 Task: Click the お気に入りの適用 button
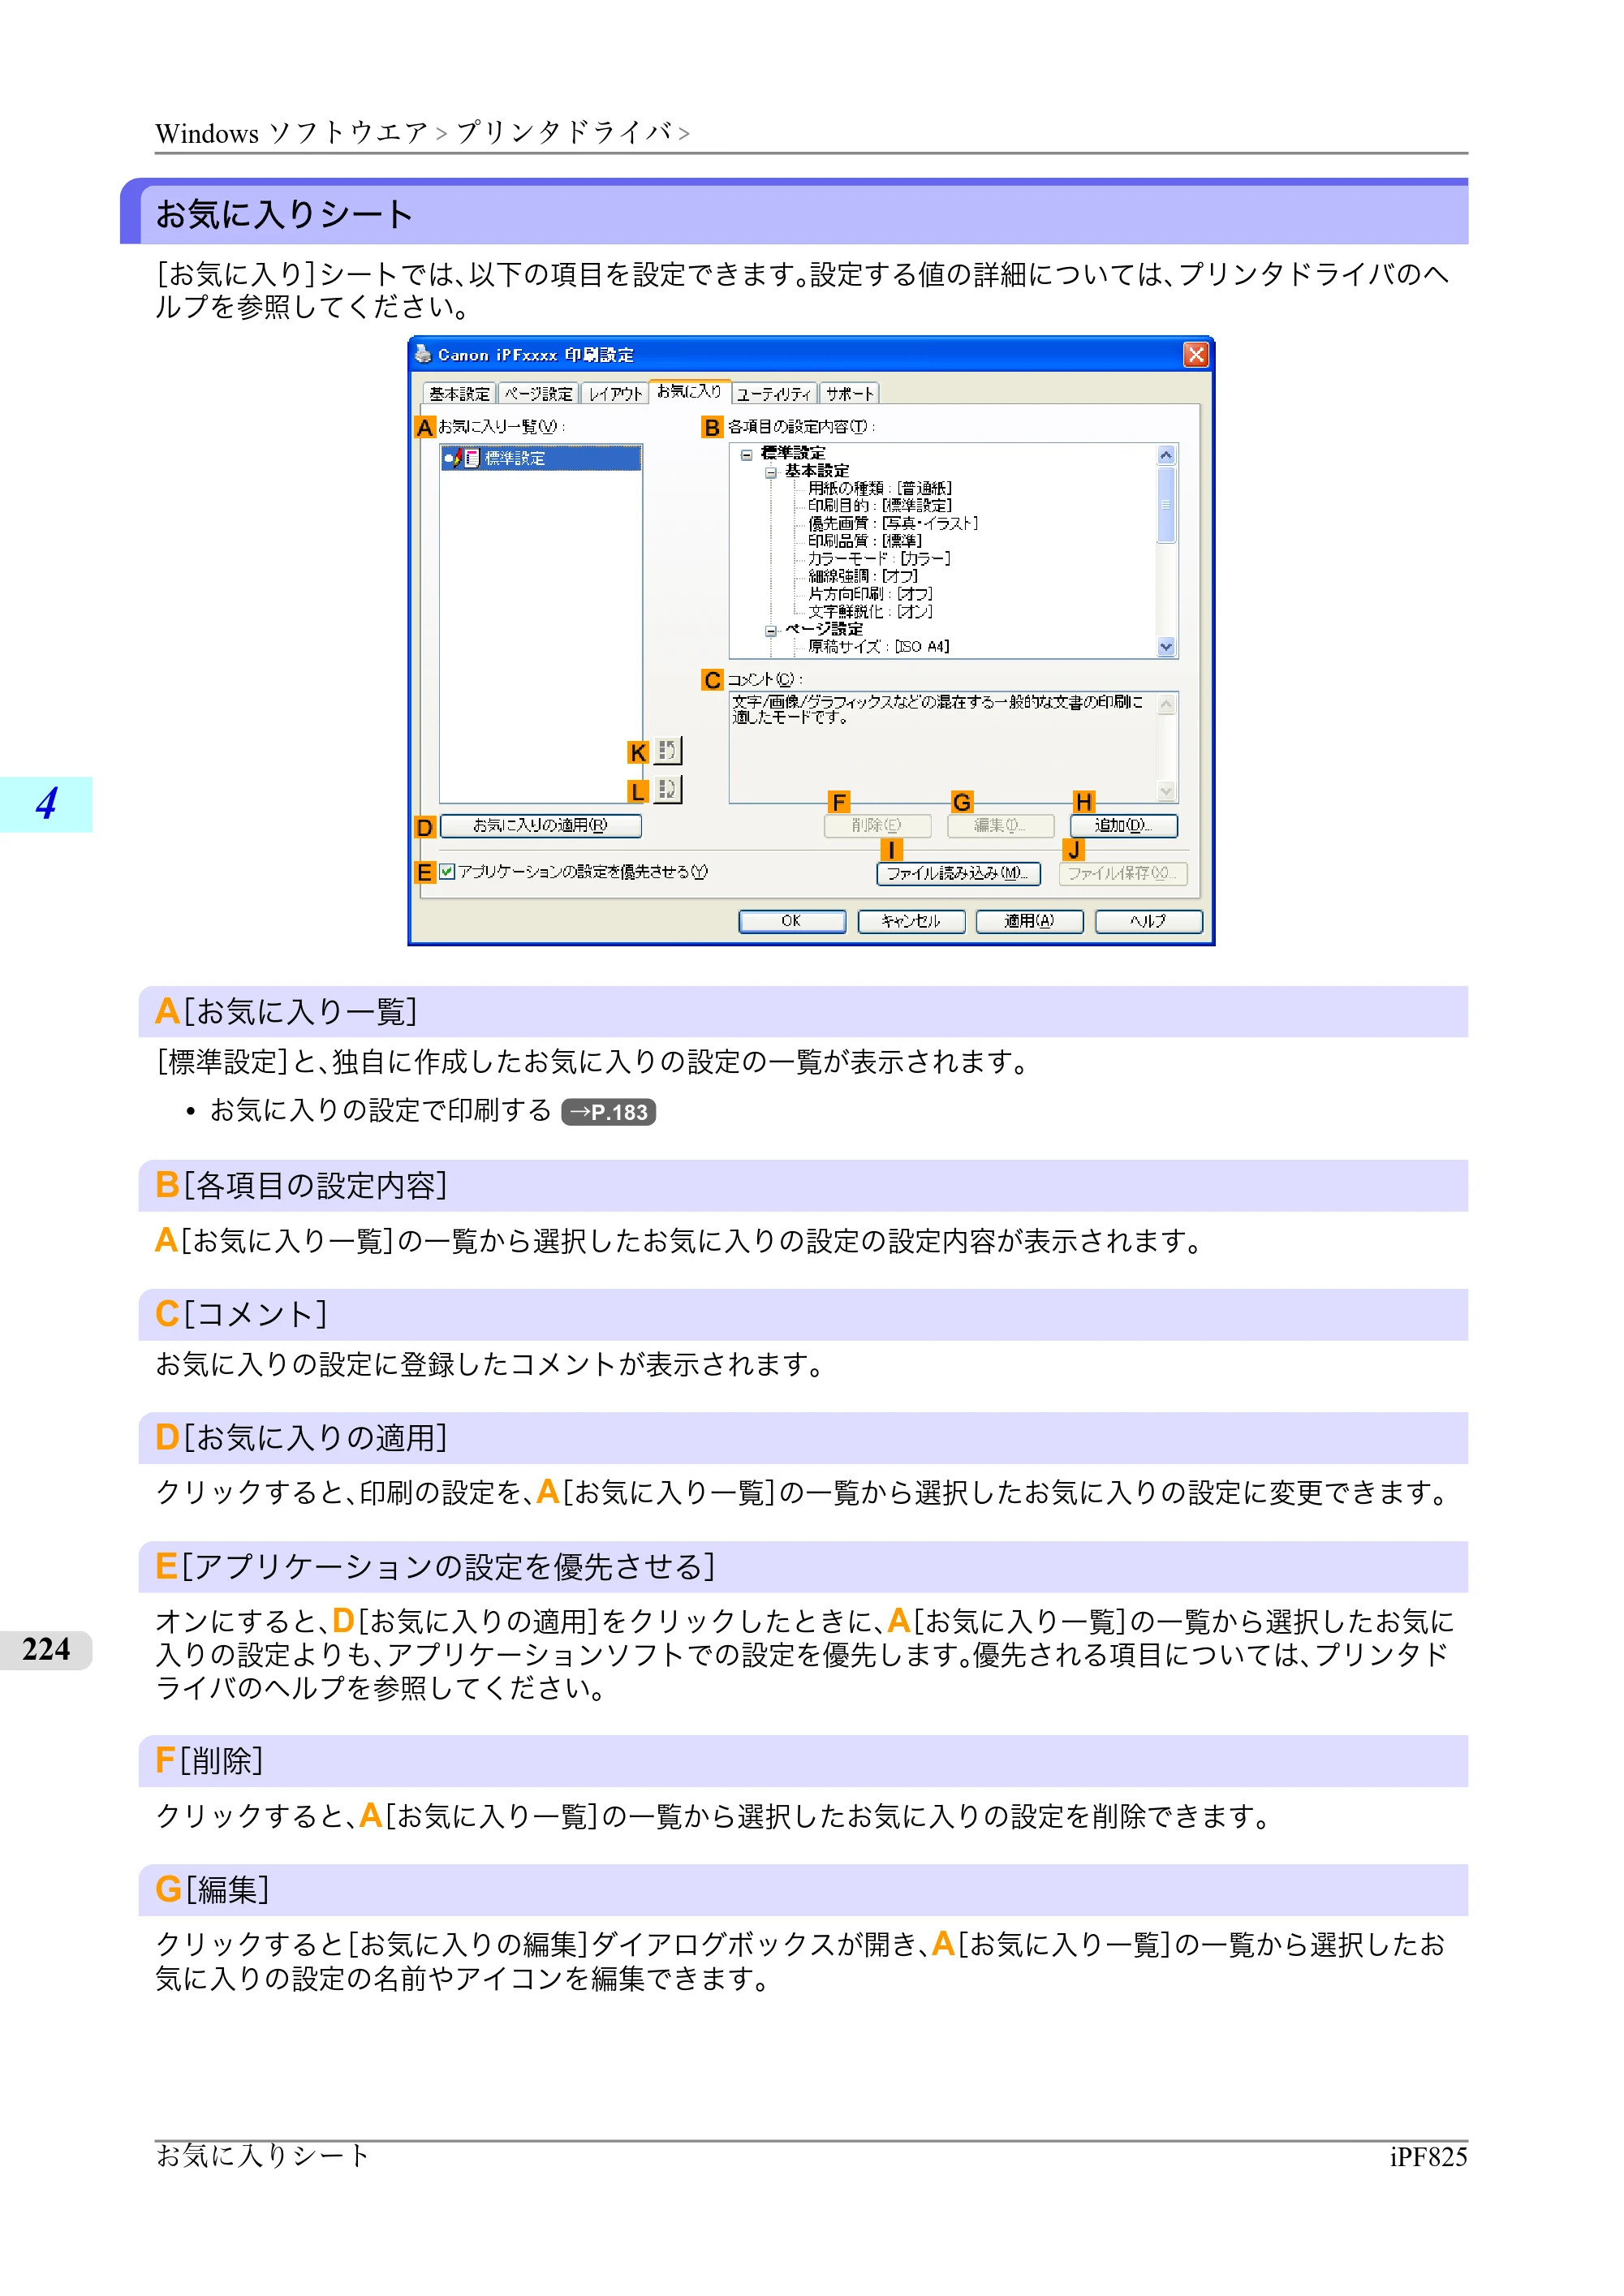(540, 826)
